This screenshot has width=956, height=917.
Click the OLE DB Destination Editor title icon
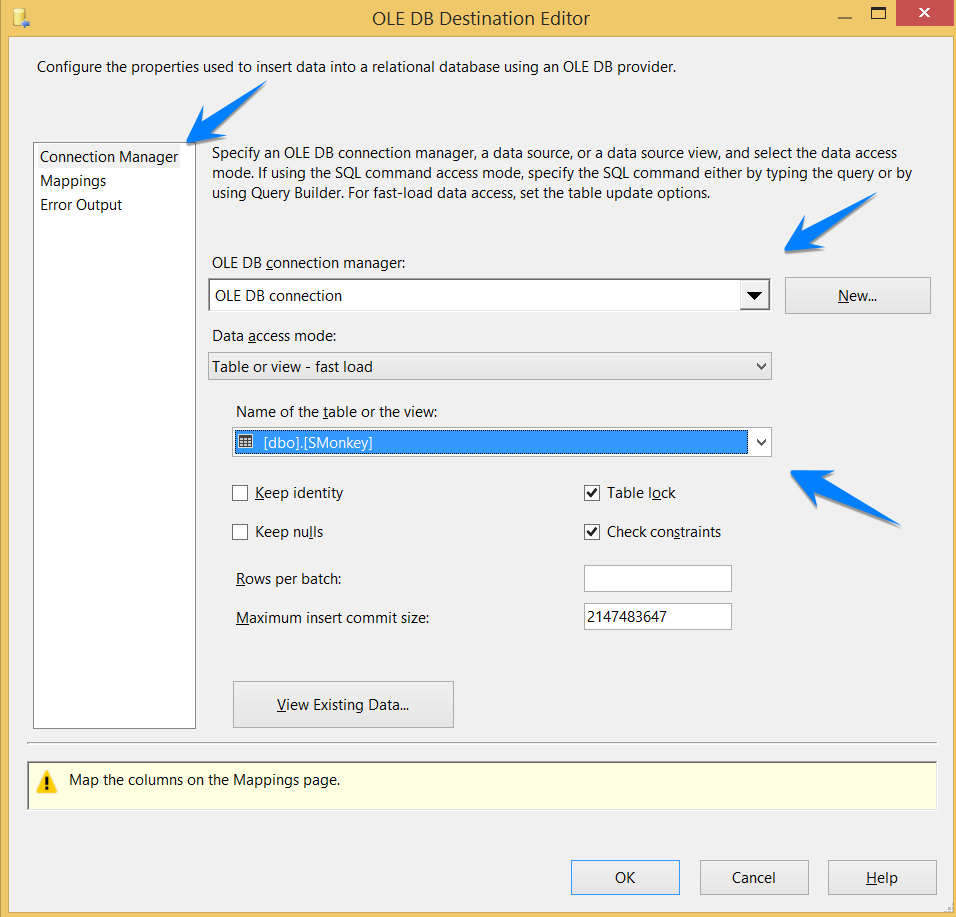click(x=21, y=18)
